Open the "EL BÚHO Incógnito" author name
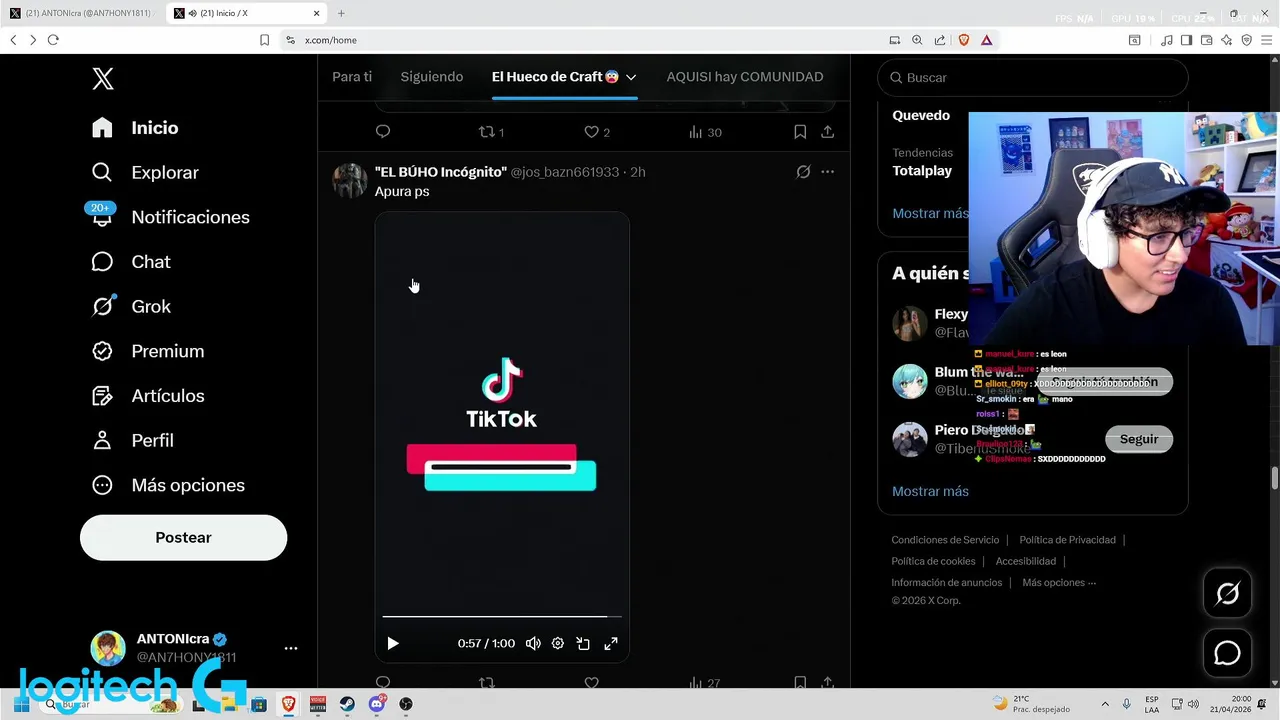The width and height of the screenshot is (1280, 720). tap(441, 172)
